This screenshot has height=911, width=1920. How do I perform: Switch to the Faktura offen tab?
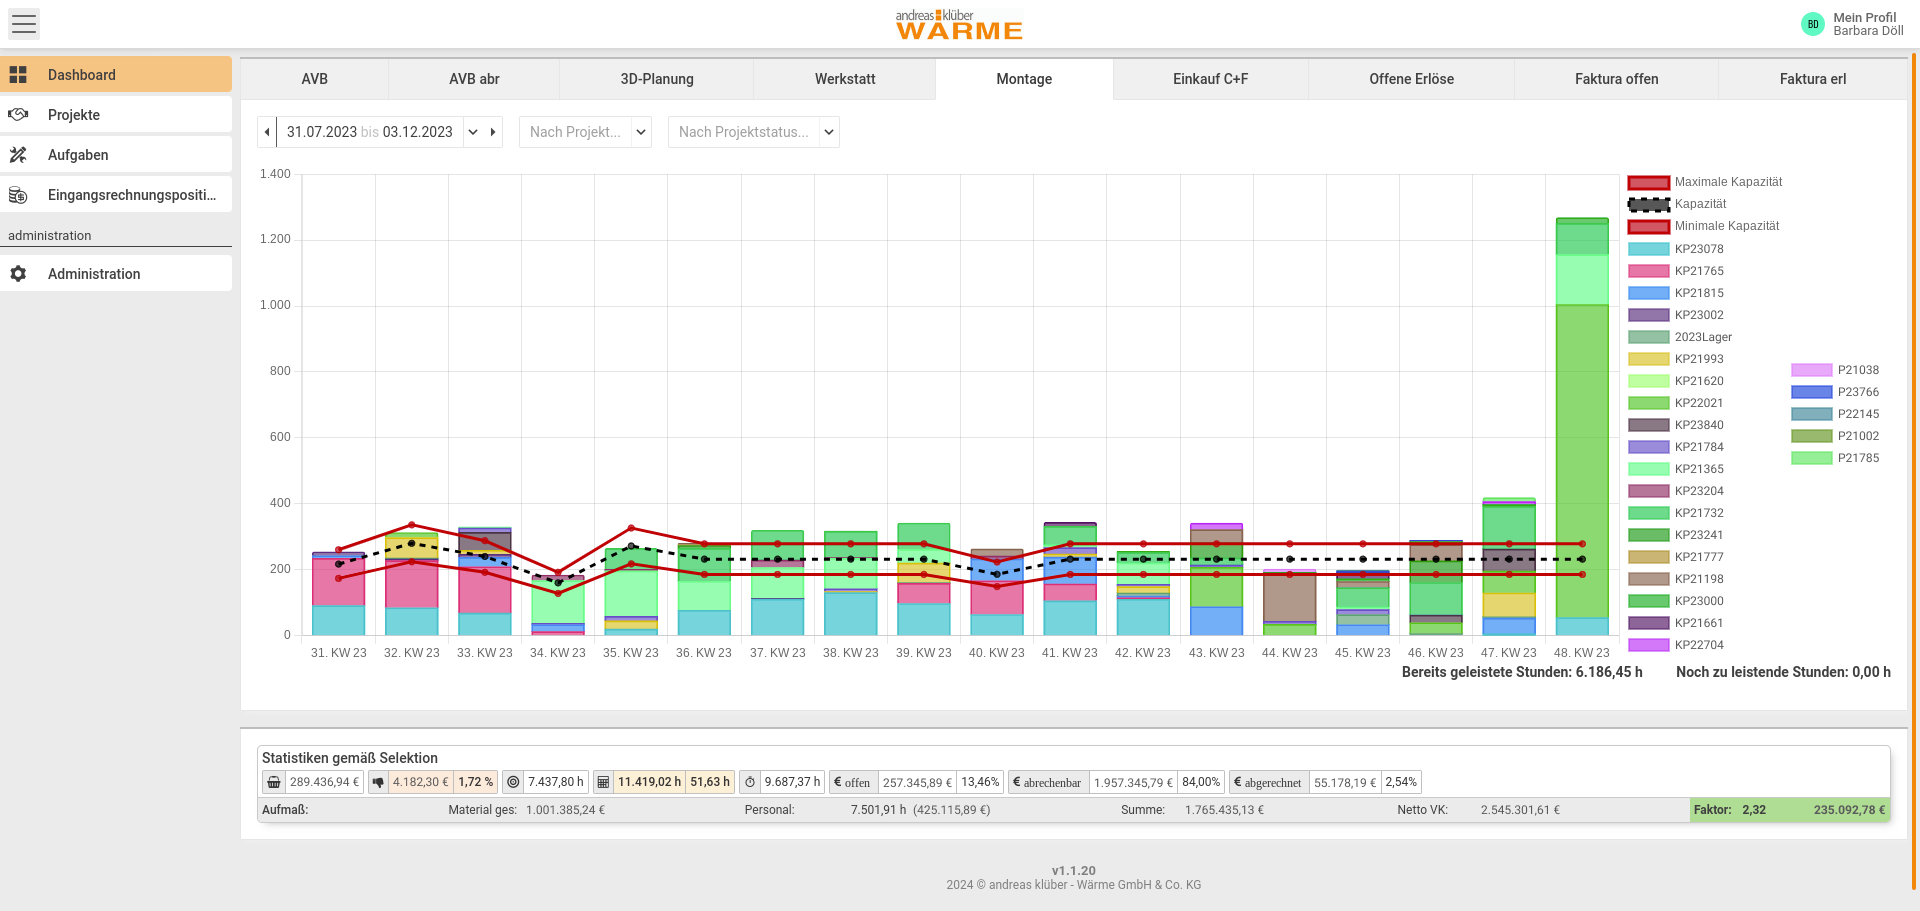click(1615, 79)
